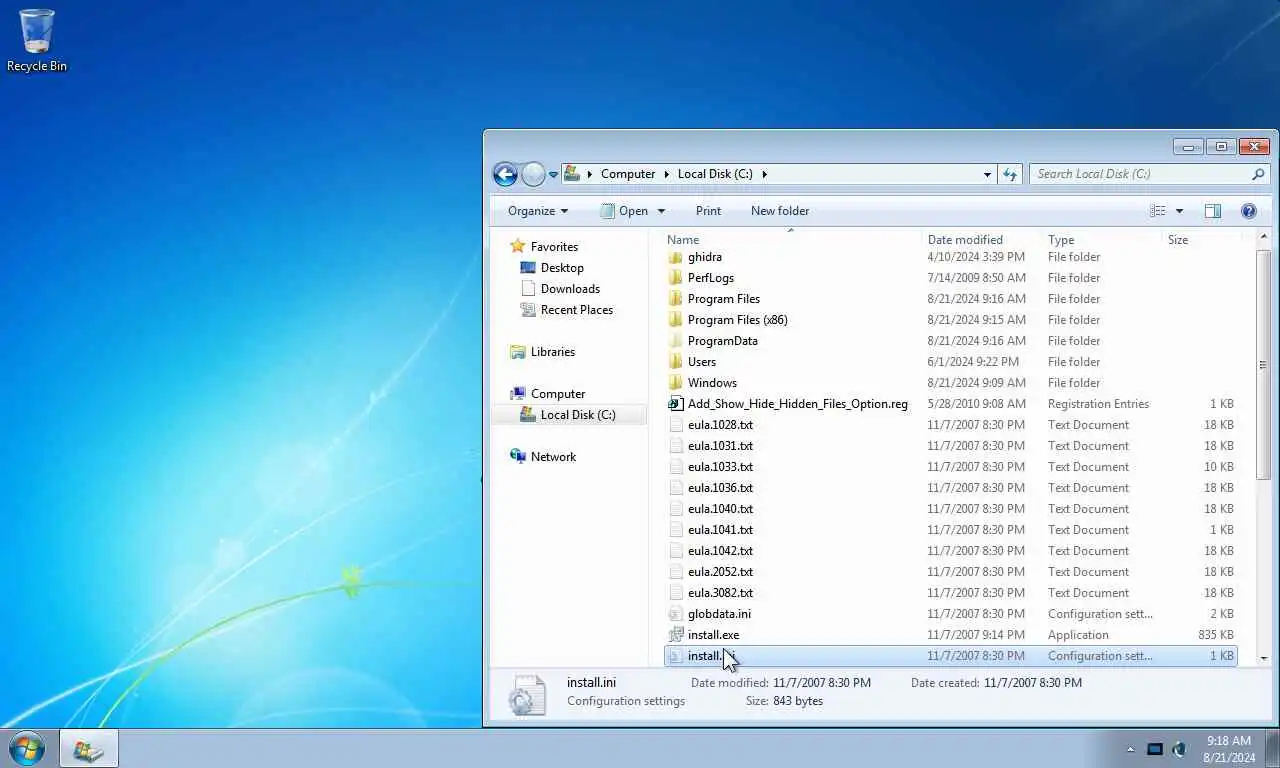The image size is (1280, 768).
Task: Select Network in the navigation pane
Action: tap(543, 457)
